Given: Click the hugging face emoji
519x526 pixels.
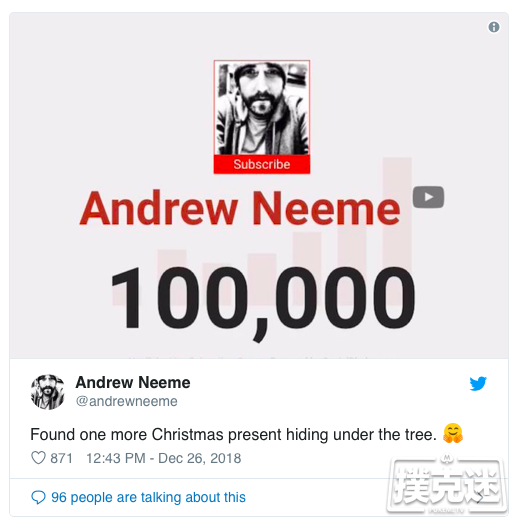Looking at the screenshot, I should 453,433.
